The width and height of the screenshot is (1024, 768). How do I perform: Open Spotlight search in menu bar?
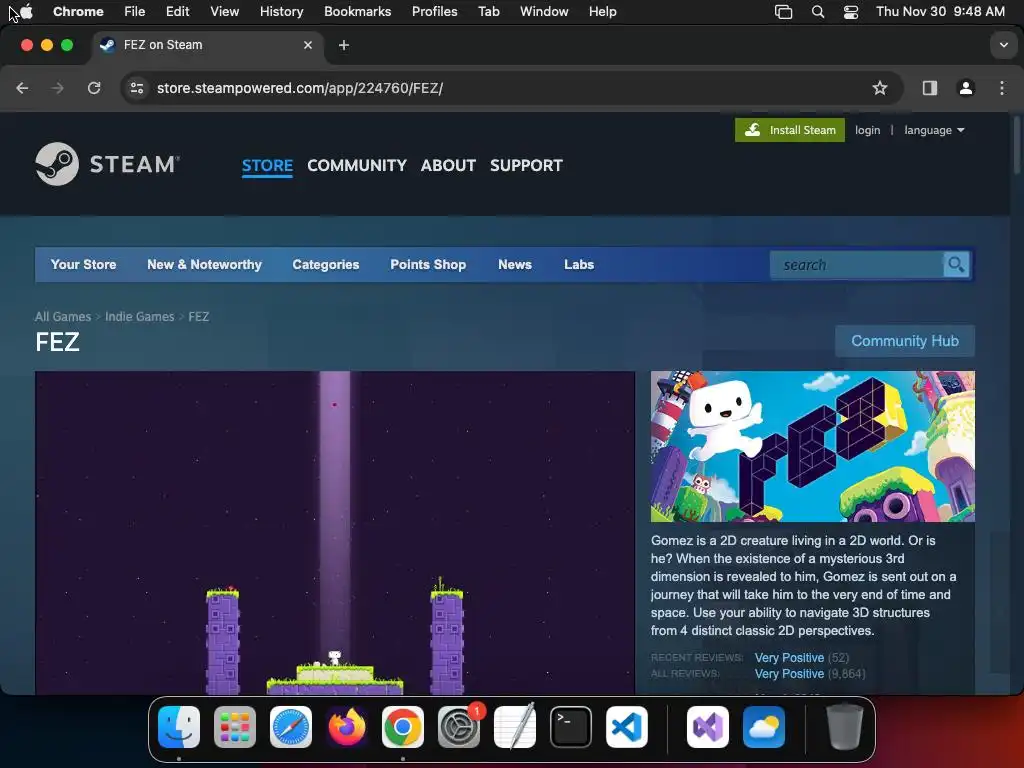point(818,12)
